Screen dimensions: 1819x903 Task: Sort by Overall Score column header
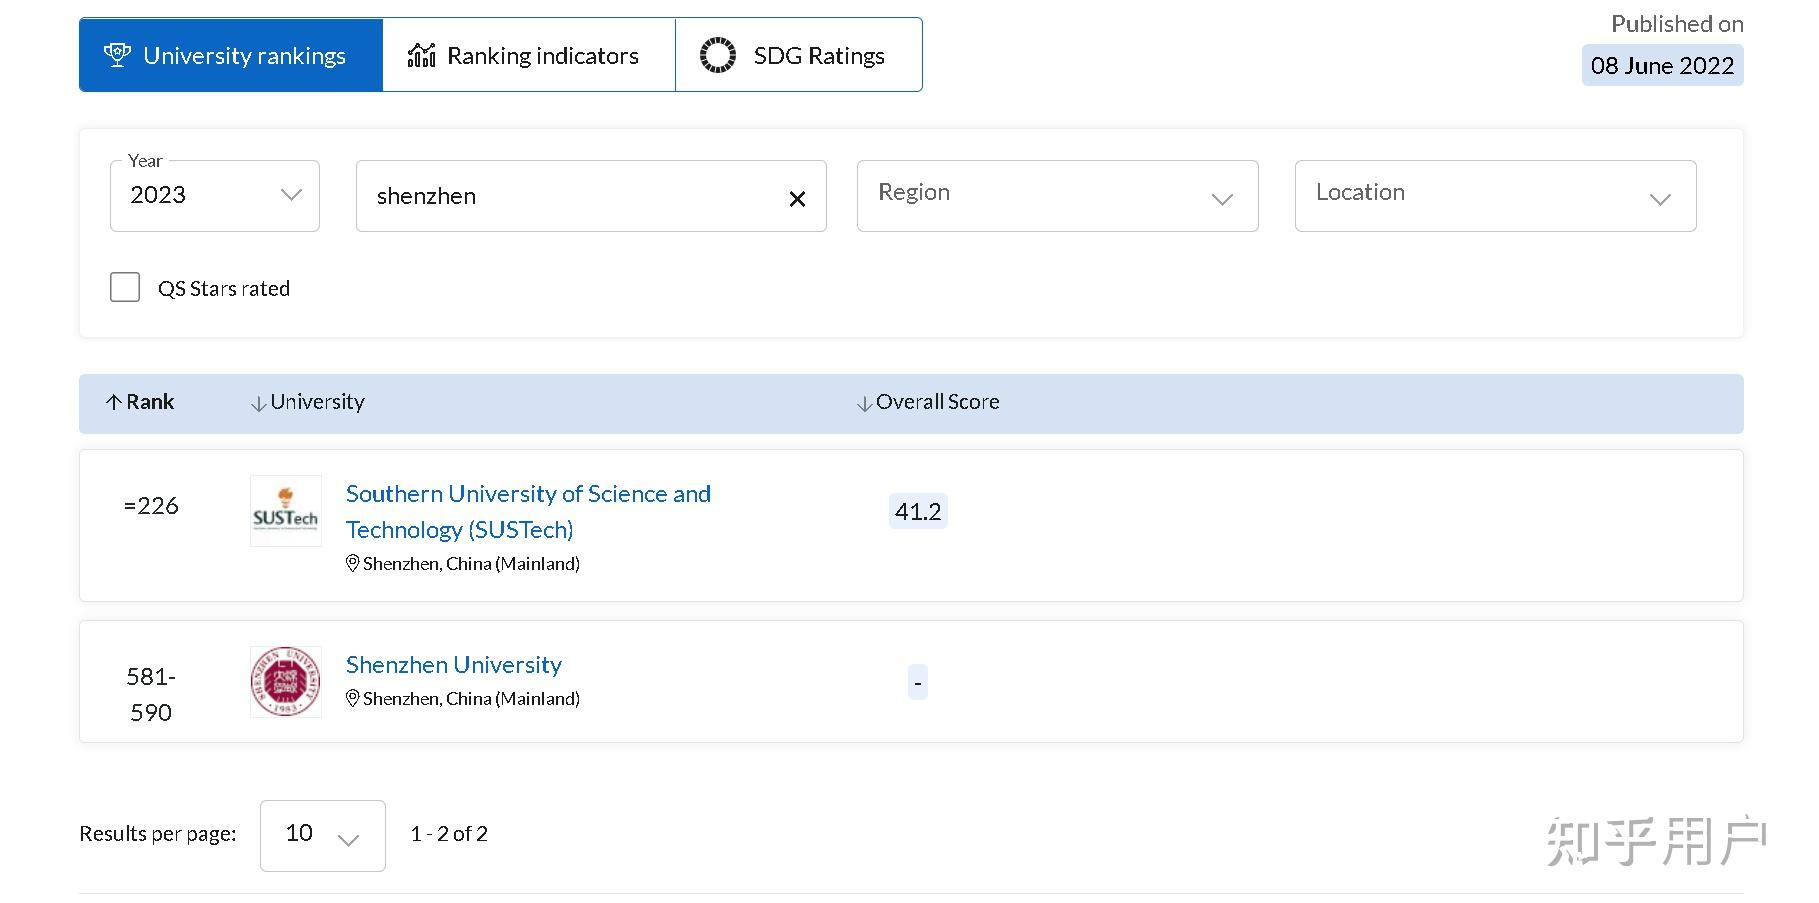point(928,402)
